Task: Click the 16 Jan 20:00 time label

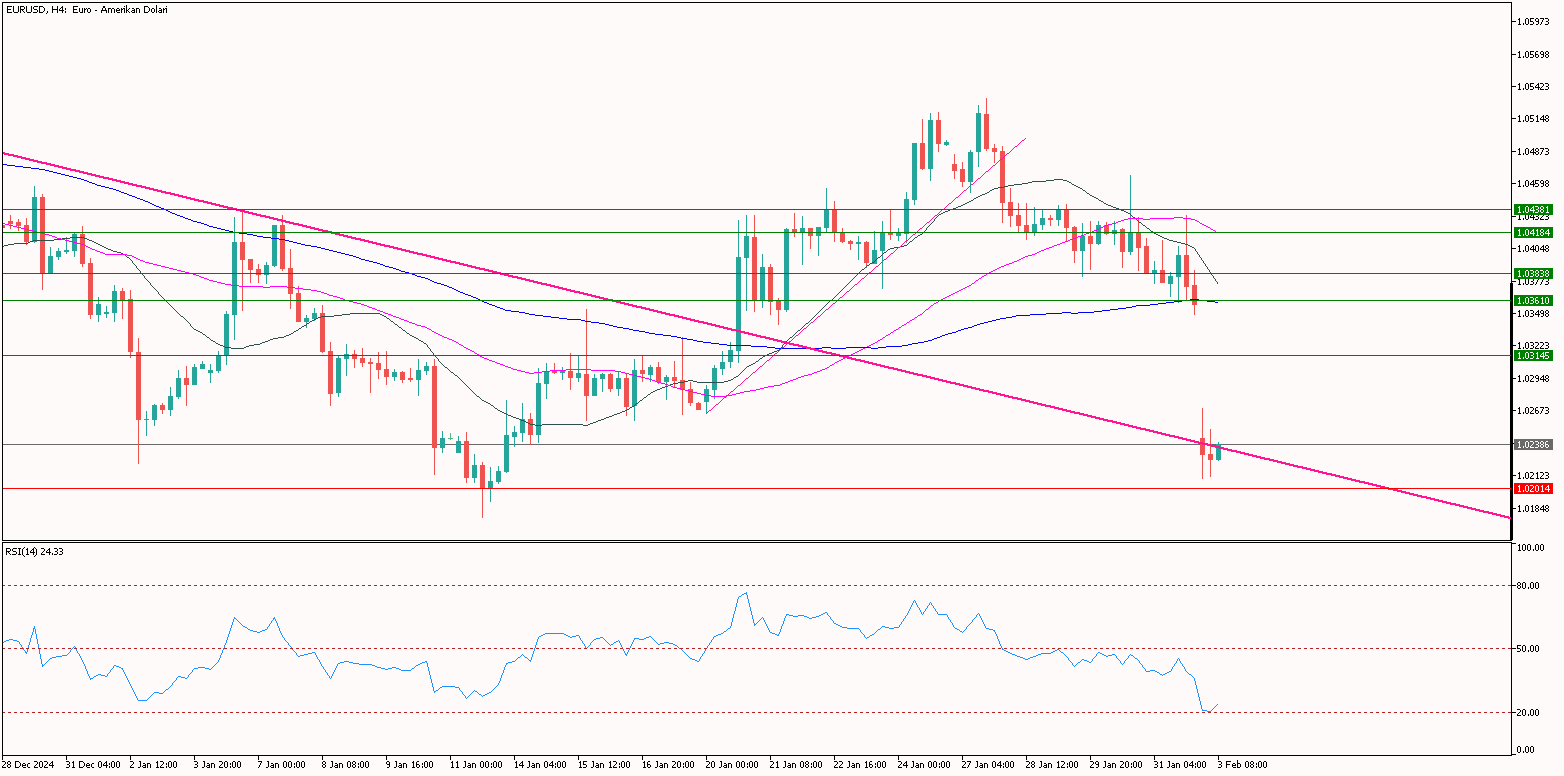Action: pos(668,765)
